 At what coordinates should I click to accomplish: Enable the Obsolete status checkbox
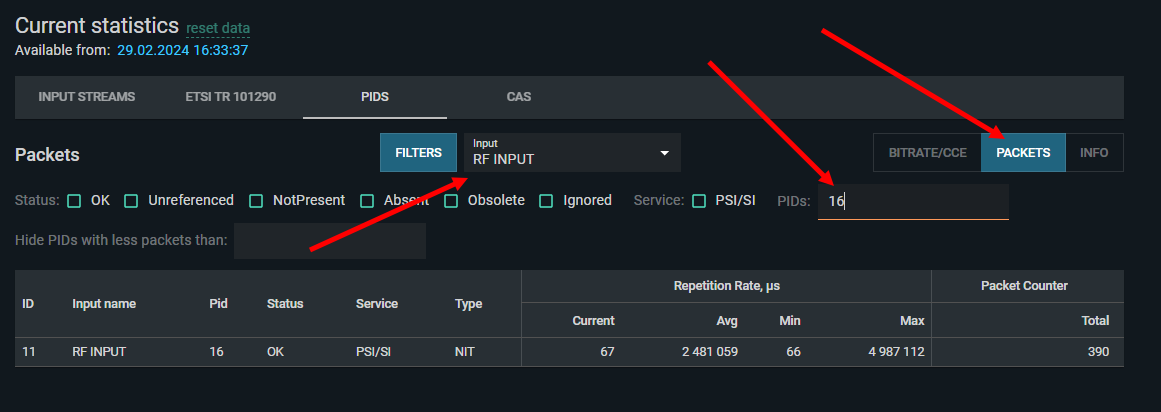click(x=452, y=201)
